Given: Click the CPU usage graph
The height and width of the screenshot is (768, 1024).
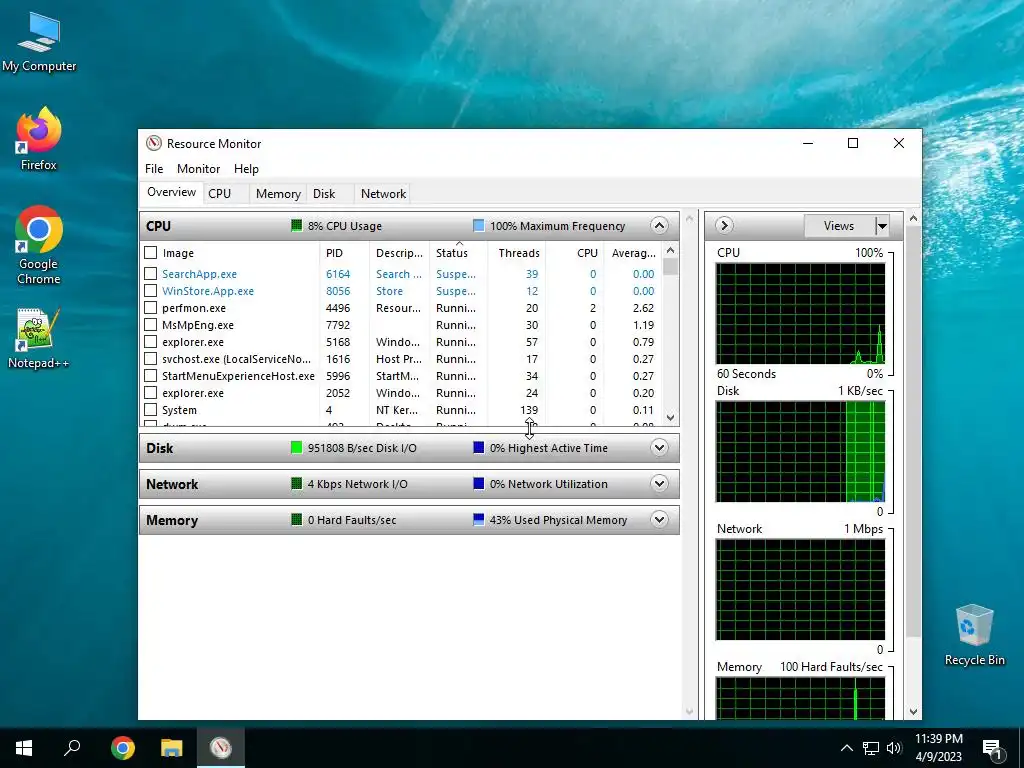Looking at the screenshot, I should [801, 313].
